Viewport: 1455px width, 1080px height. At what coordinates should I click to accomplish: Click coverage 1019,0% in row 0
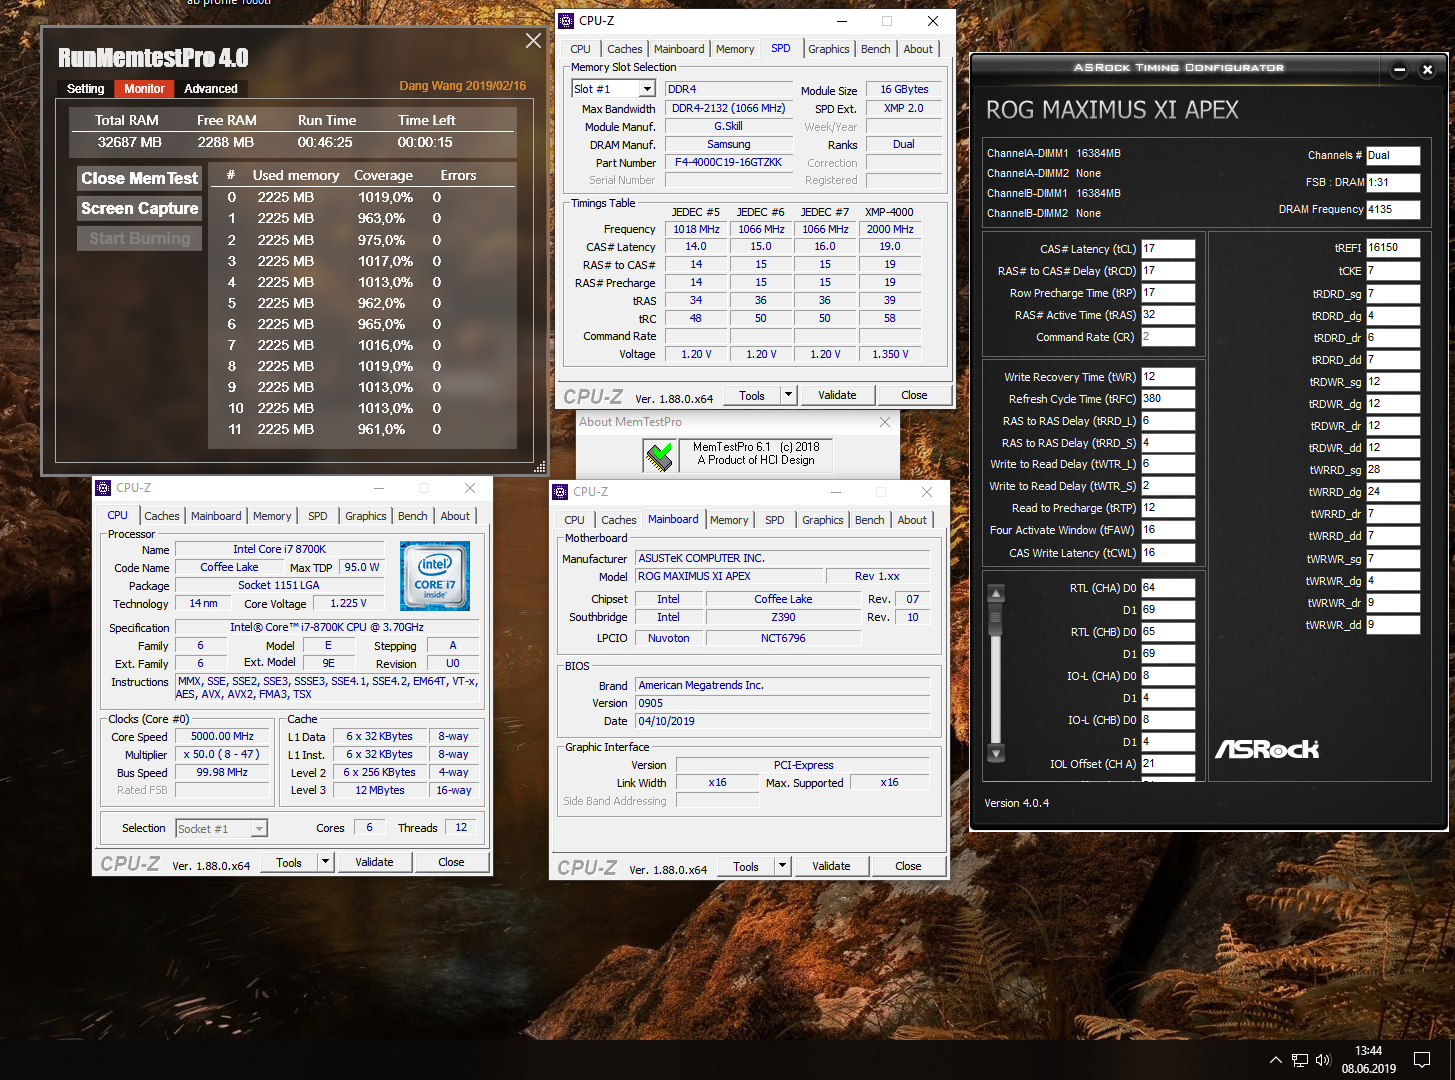click(385, 197)
